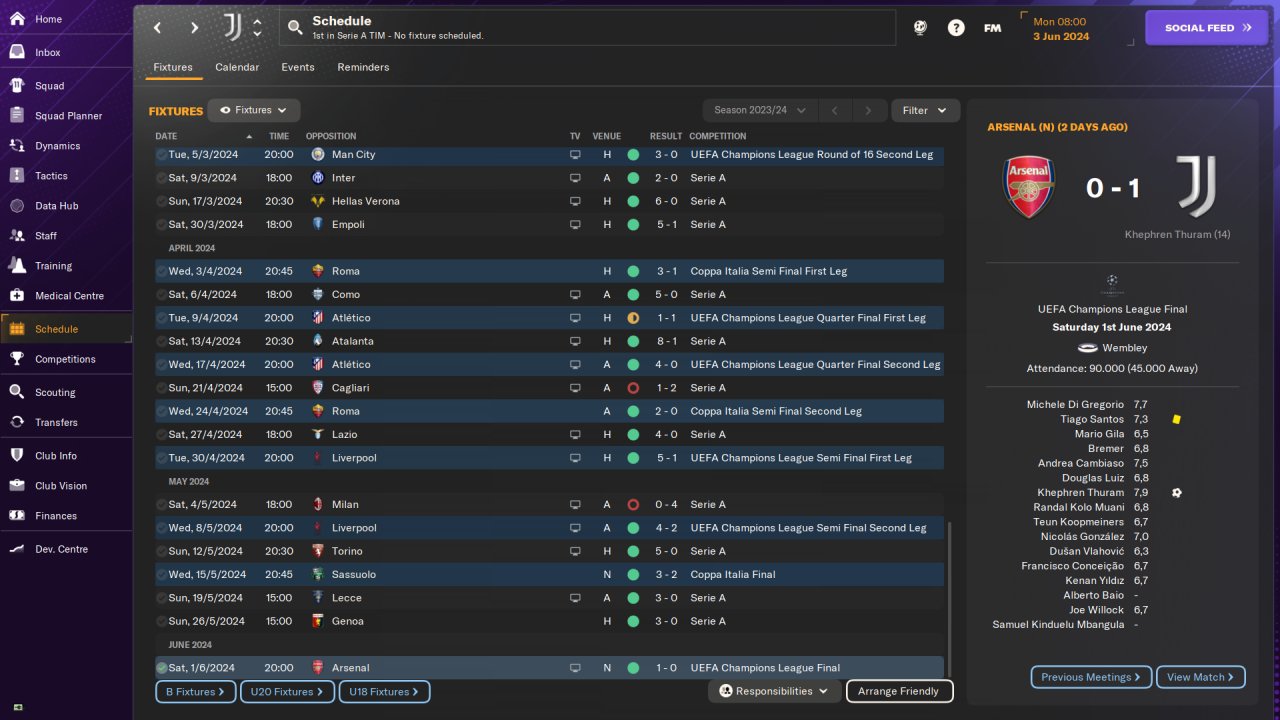Open the Scouting magnifier icon

(x=17, y=392)
